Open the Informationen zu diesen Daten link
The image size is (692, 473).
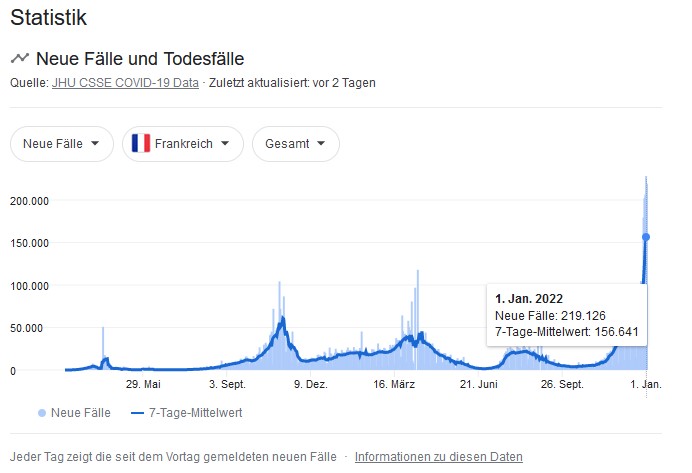[x=438, y=457]
